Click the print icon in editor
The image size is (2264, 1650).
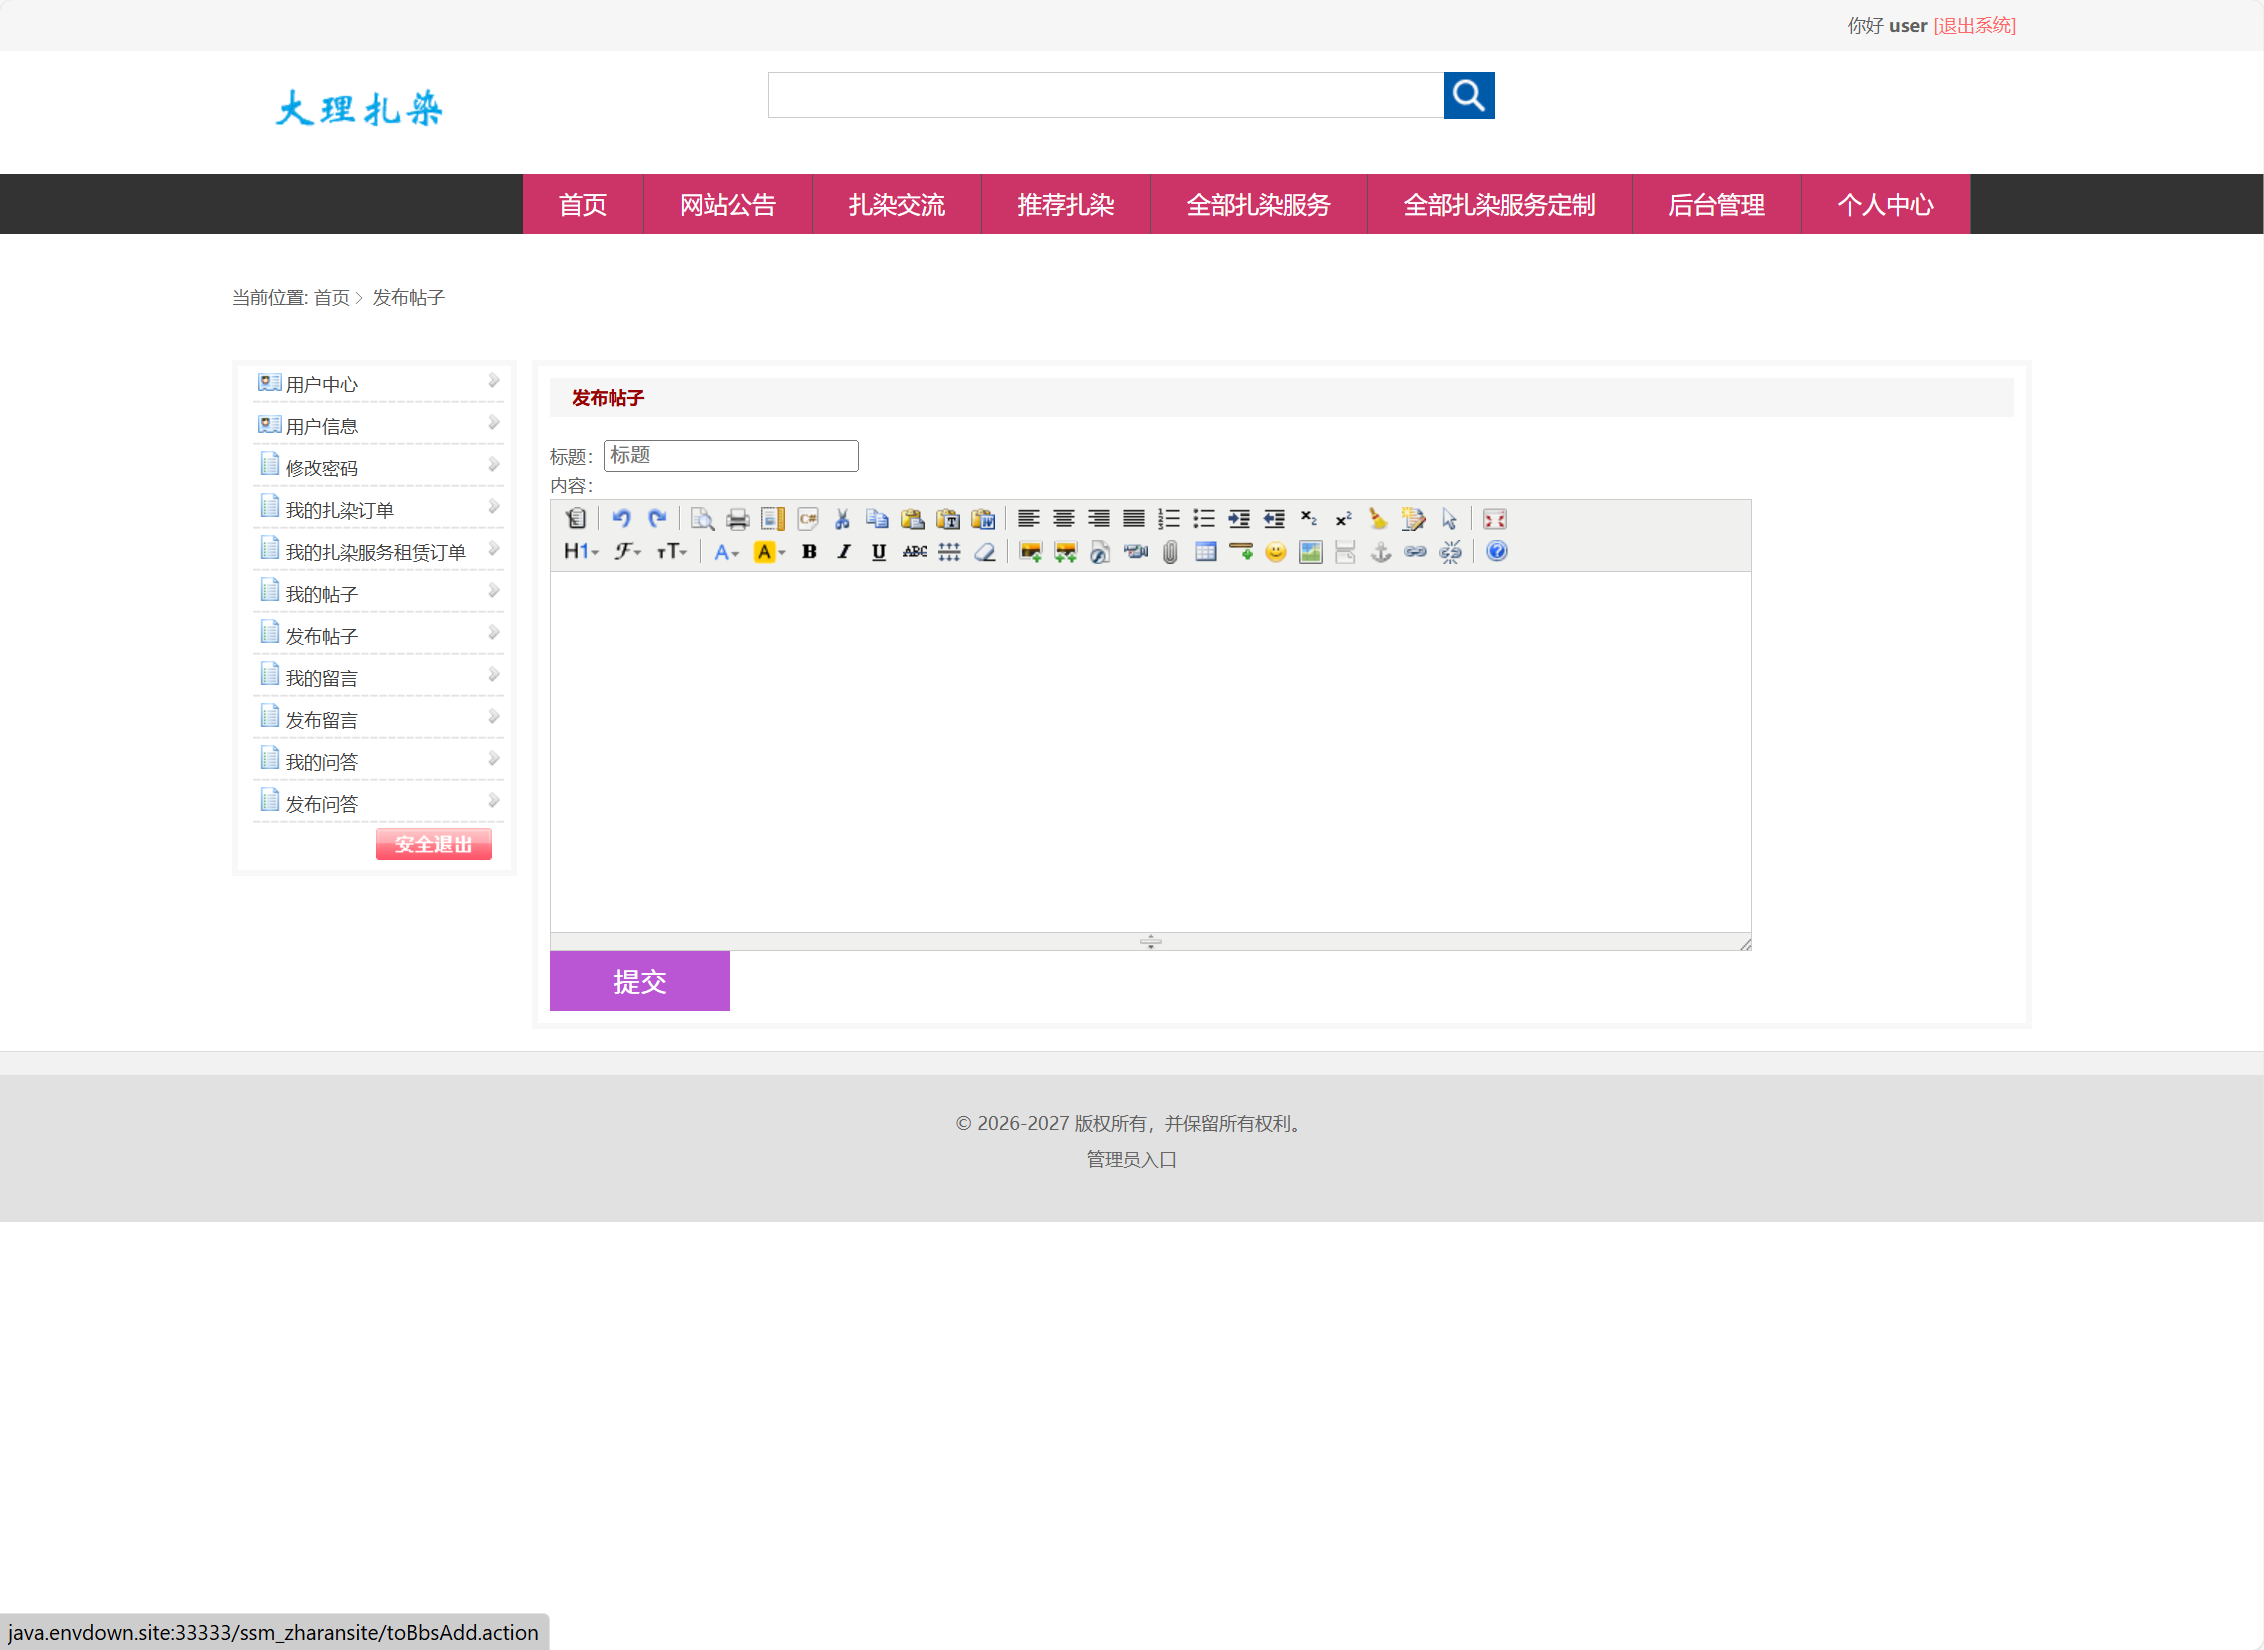click(x=737, y=519)
